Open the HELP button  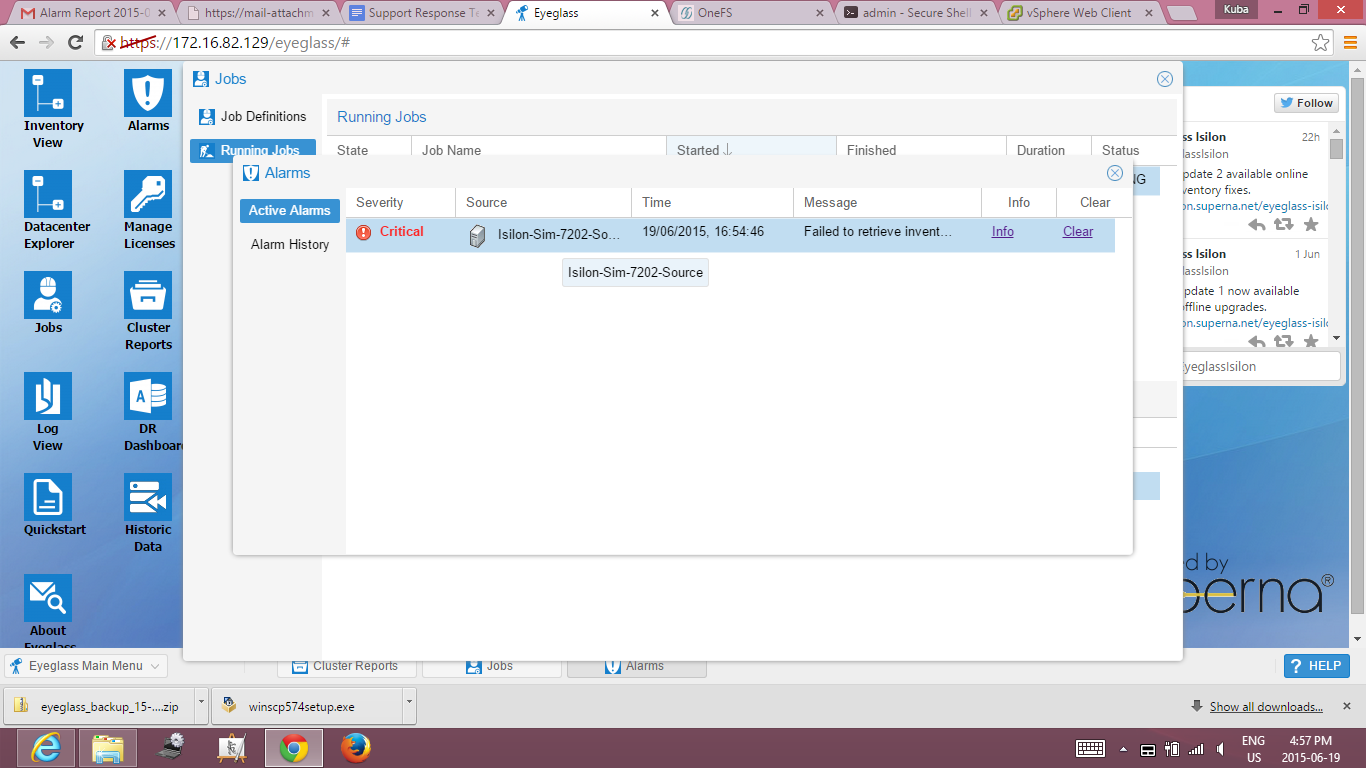click(x=1317, y=666)
